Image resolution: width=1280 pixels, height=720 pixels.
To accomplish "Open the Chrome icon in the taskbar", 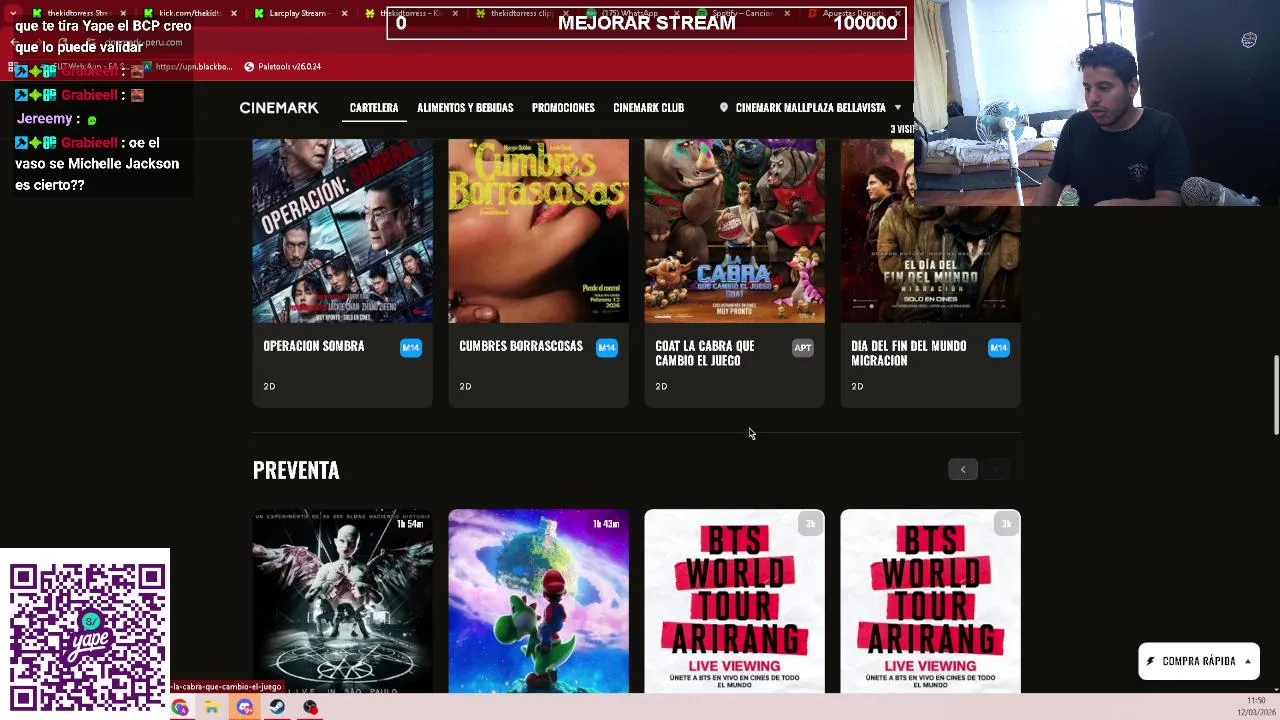I will tap(180, 707).
